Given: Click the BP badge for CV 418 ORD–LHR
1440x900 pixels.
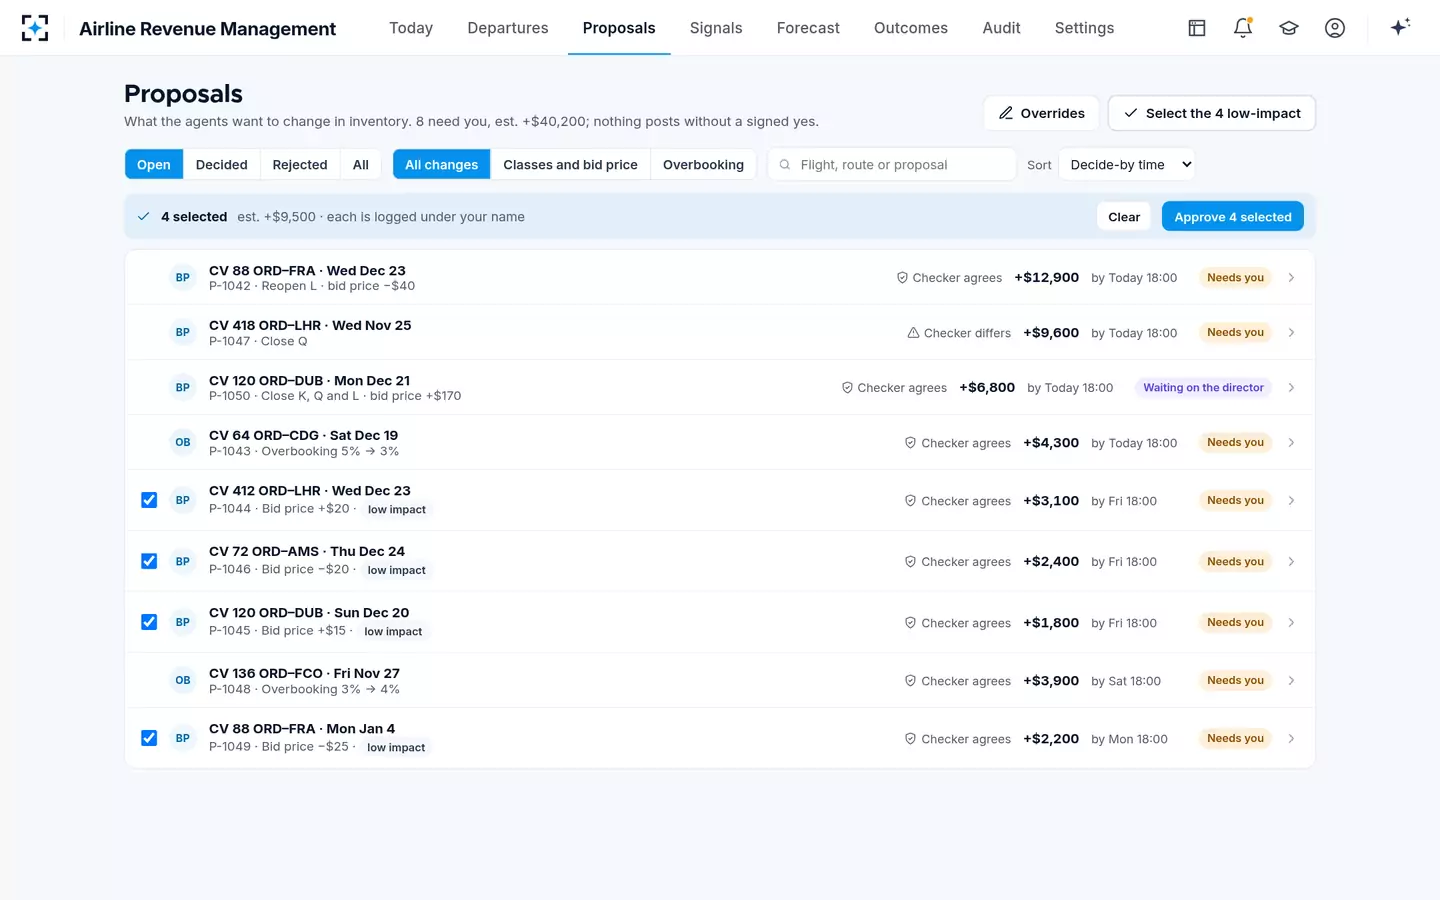Looking at the screenshot, I should 183,332.
